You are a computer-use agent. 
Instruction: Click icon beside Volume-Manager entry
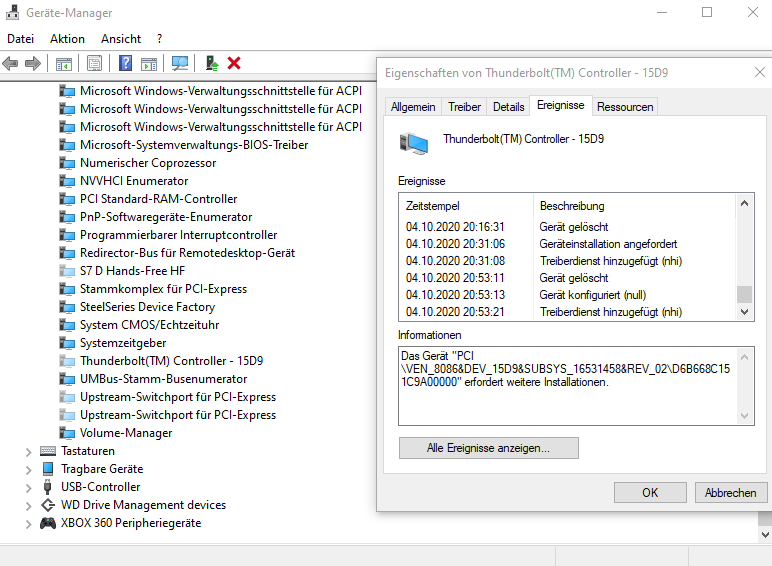pyautogui.click(x=67, y=433)
